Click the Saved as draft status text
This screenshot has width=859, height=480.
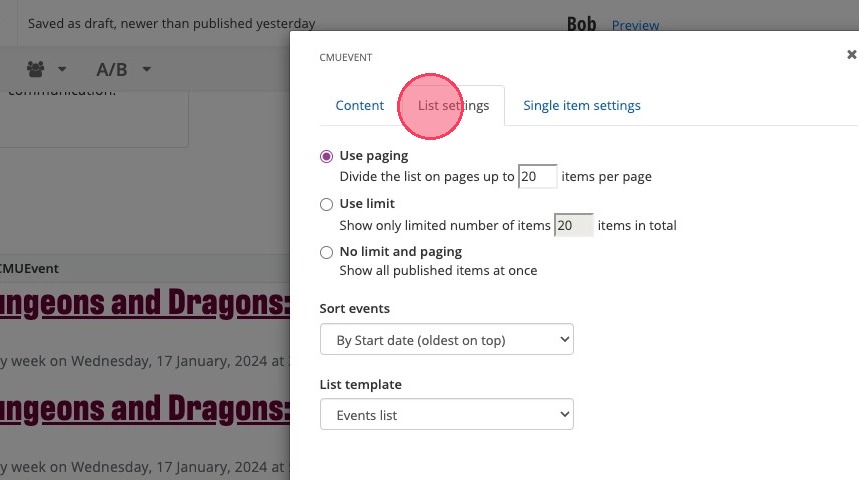(x=171, y=23)
